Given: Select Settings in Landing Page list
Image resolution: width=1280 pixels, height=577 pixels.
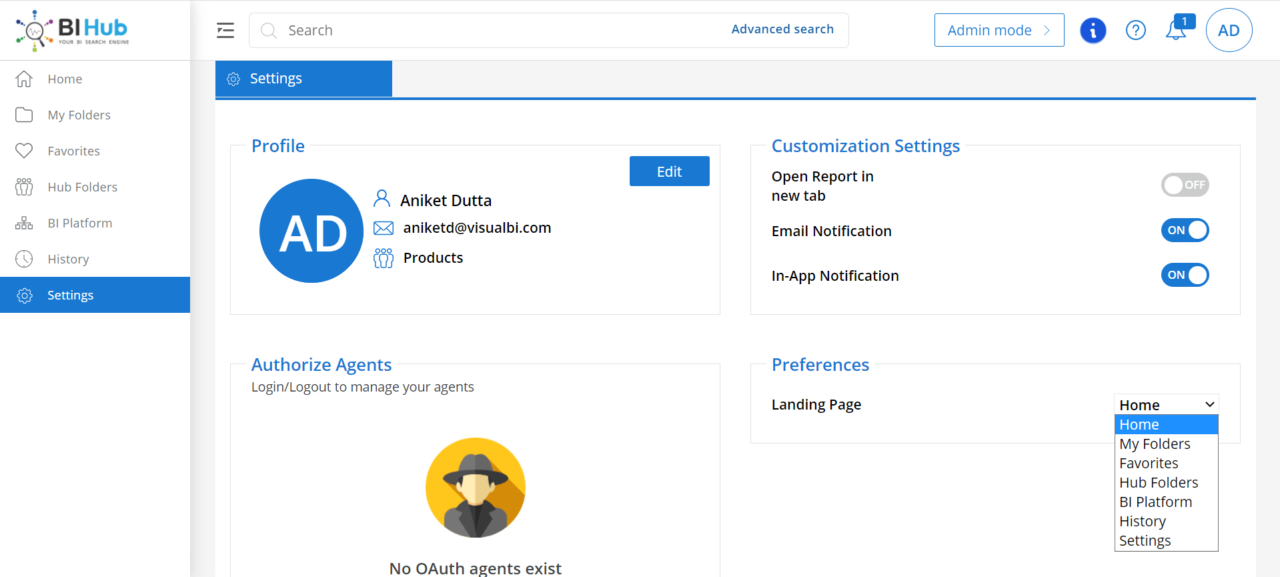Looking at the screenshot, I should click(x=1167, y=540).
